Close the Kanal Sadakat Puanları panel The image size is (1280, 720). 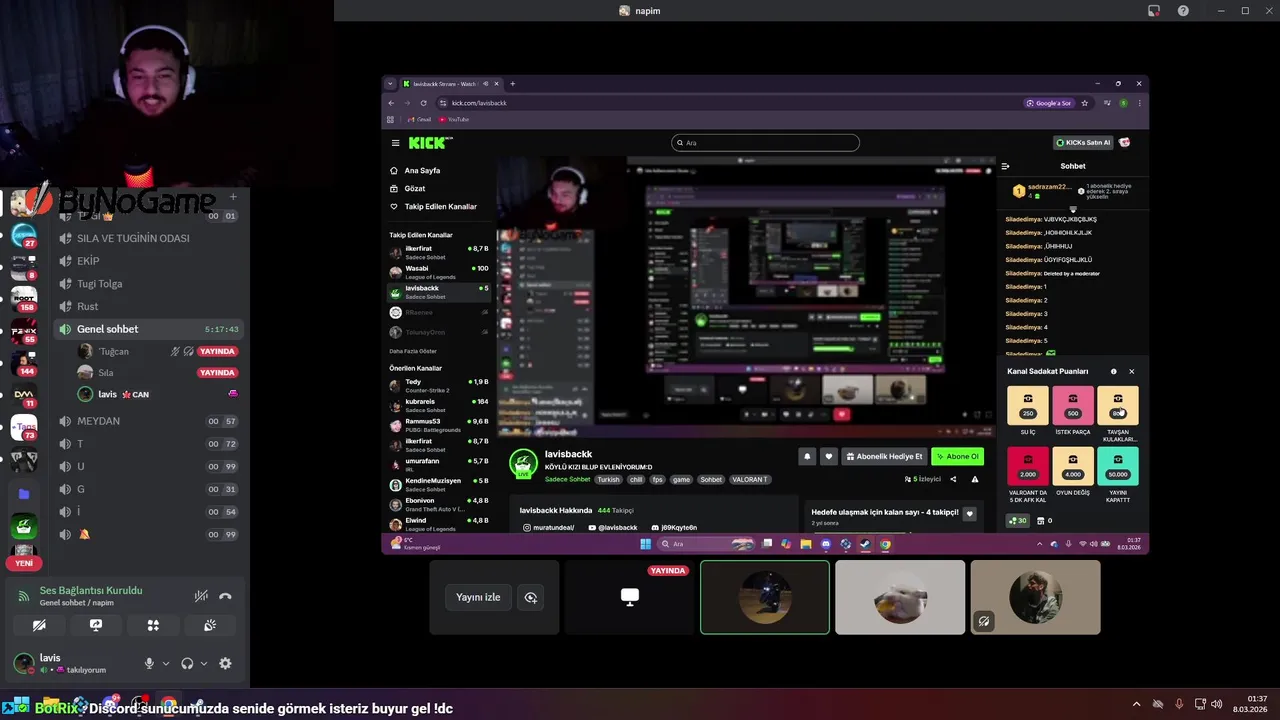pos(1132,372)
